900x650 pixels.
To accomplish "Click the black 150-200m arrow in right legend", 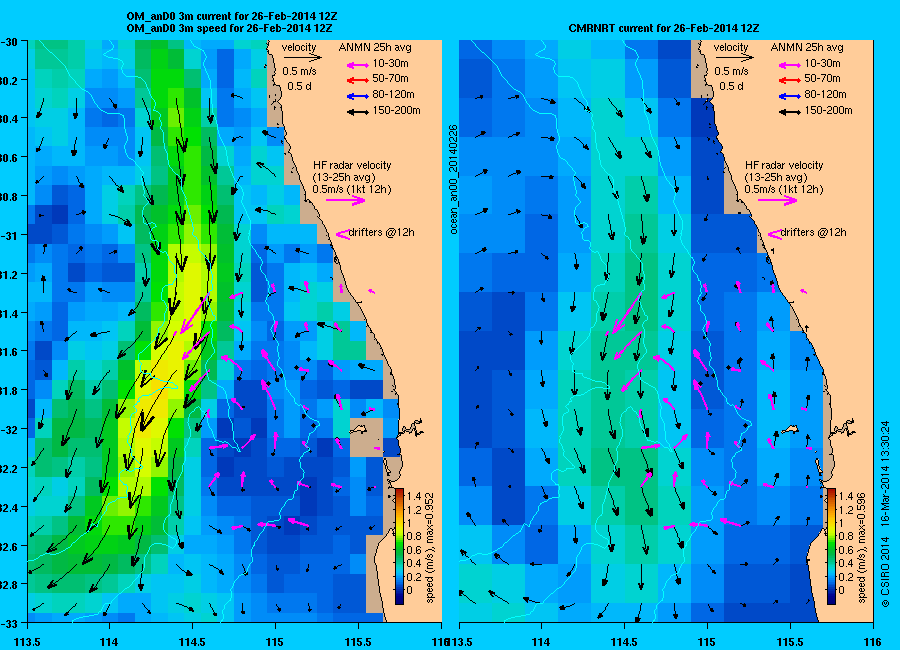I will (790, 112).
